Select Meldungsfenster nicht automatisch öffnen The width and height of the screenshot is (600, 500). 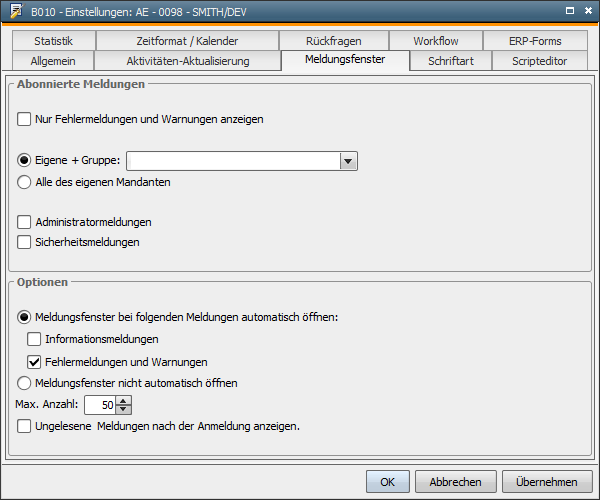pos(25,382)
